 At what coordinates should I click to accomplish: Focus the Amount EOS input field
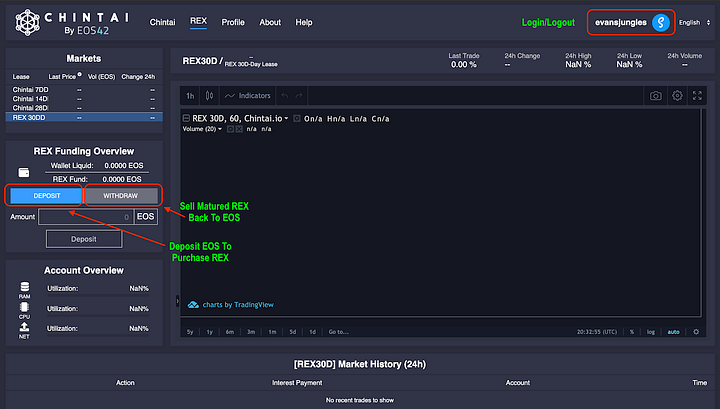click(86, 217)
